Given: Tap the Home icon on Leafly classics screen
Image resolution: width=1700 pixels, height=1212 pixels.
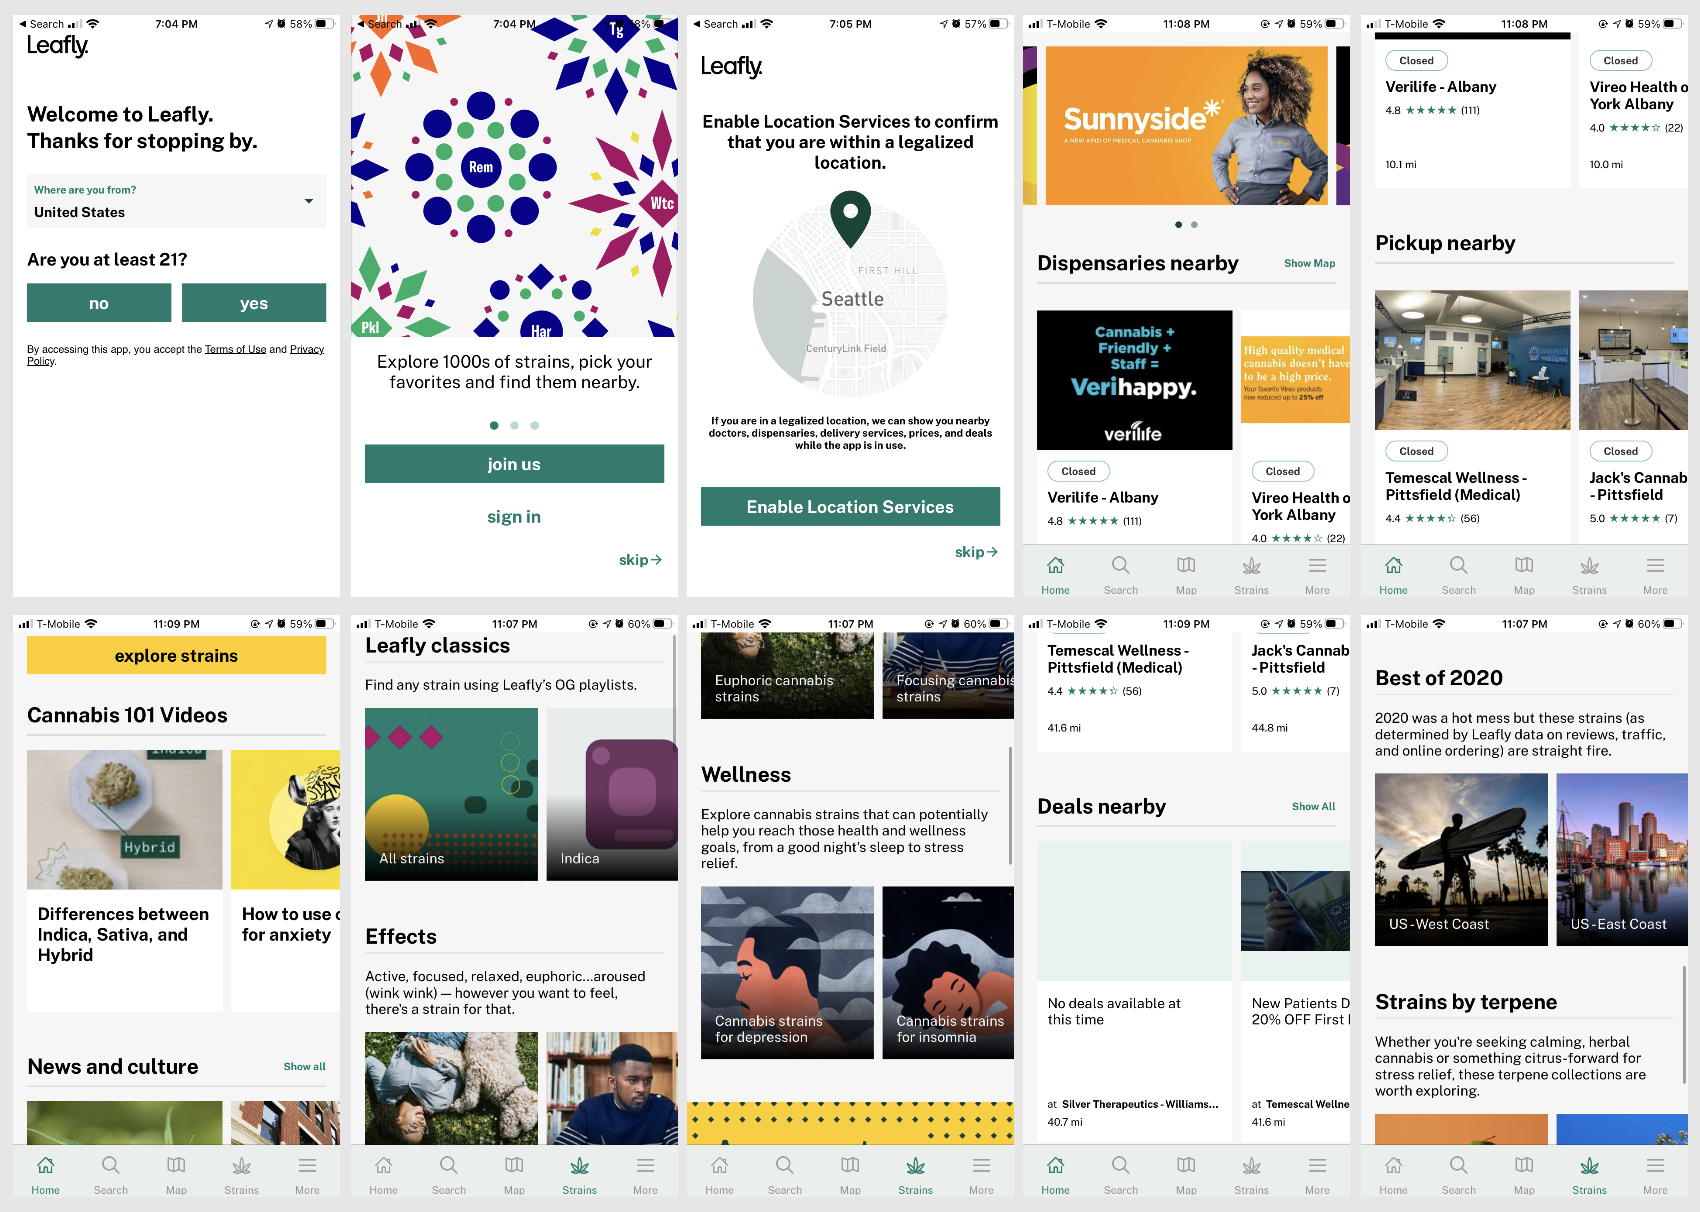Looking at the screenshot, I should point(383,1175).
